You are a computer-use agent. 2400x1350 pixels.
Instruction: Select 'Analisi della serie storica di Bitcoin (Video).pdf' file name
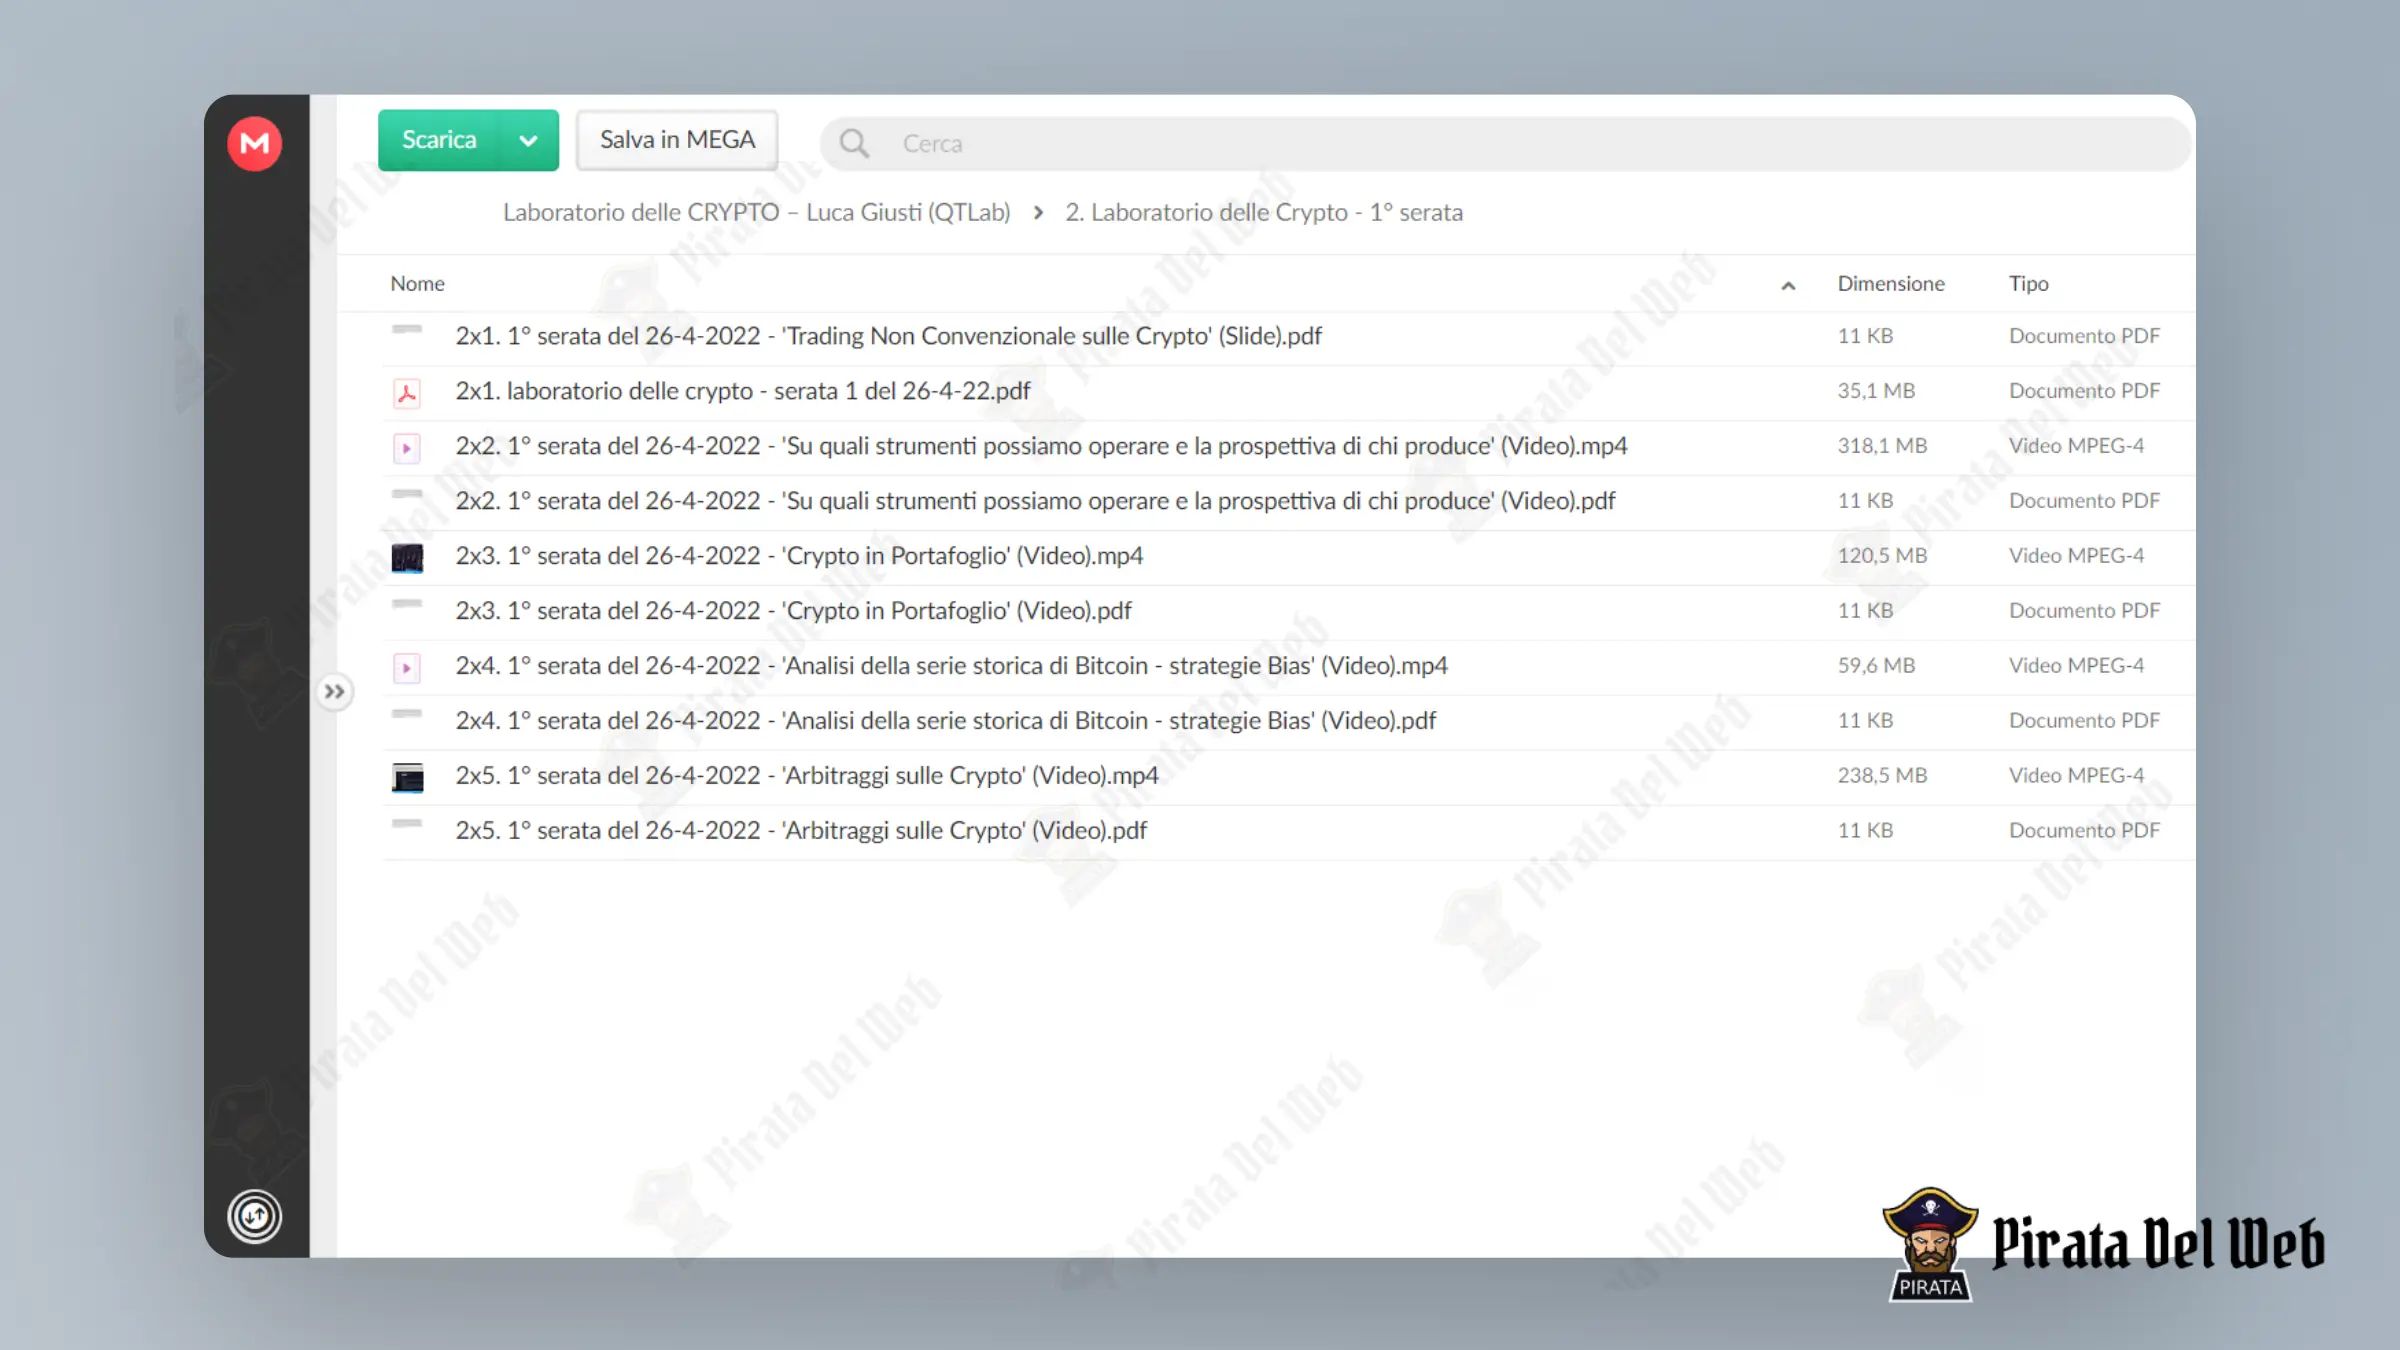click(x=945, y=721)
